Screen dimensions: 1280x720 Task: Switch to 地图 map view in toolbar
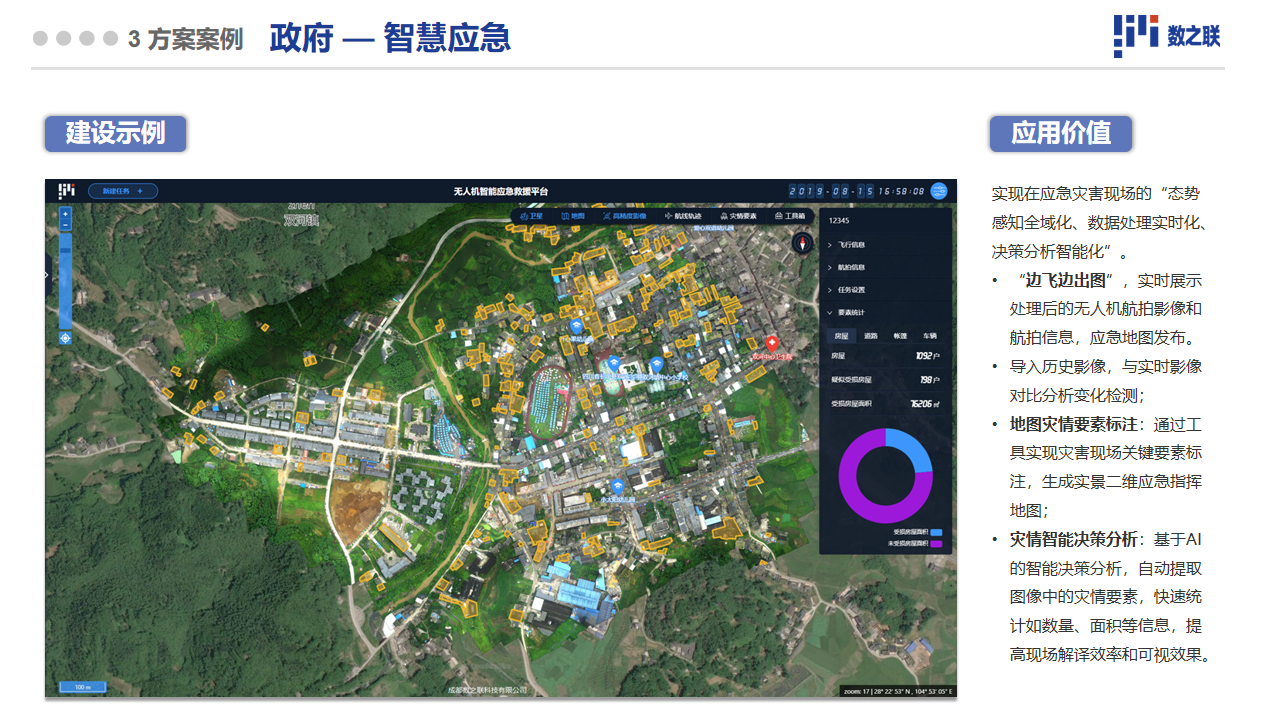(573, 216)
